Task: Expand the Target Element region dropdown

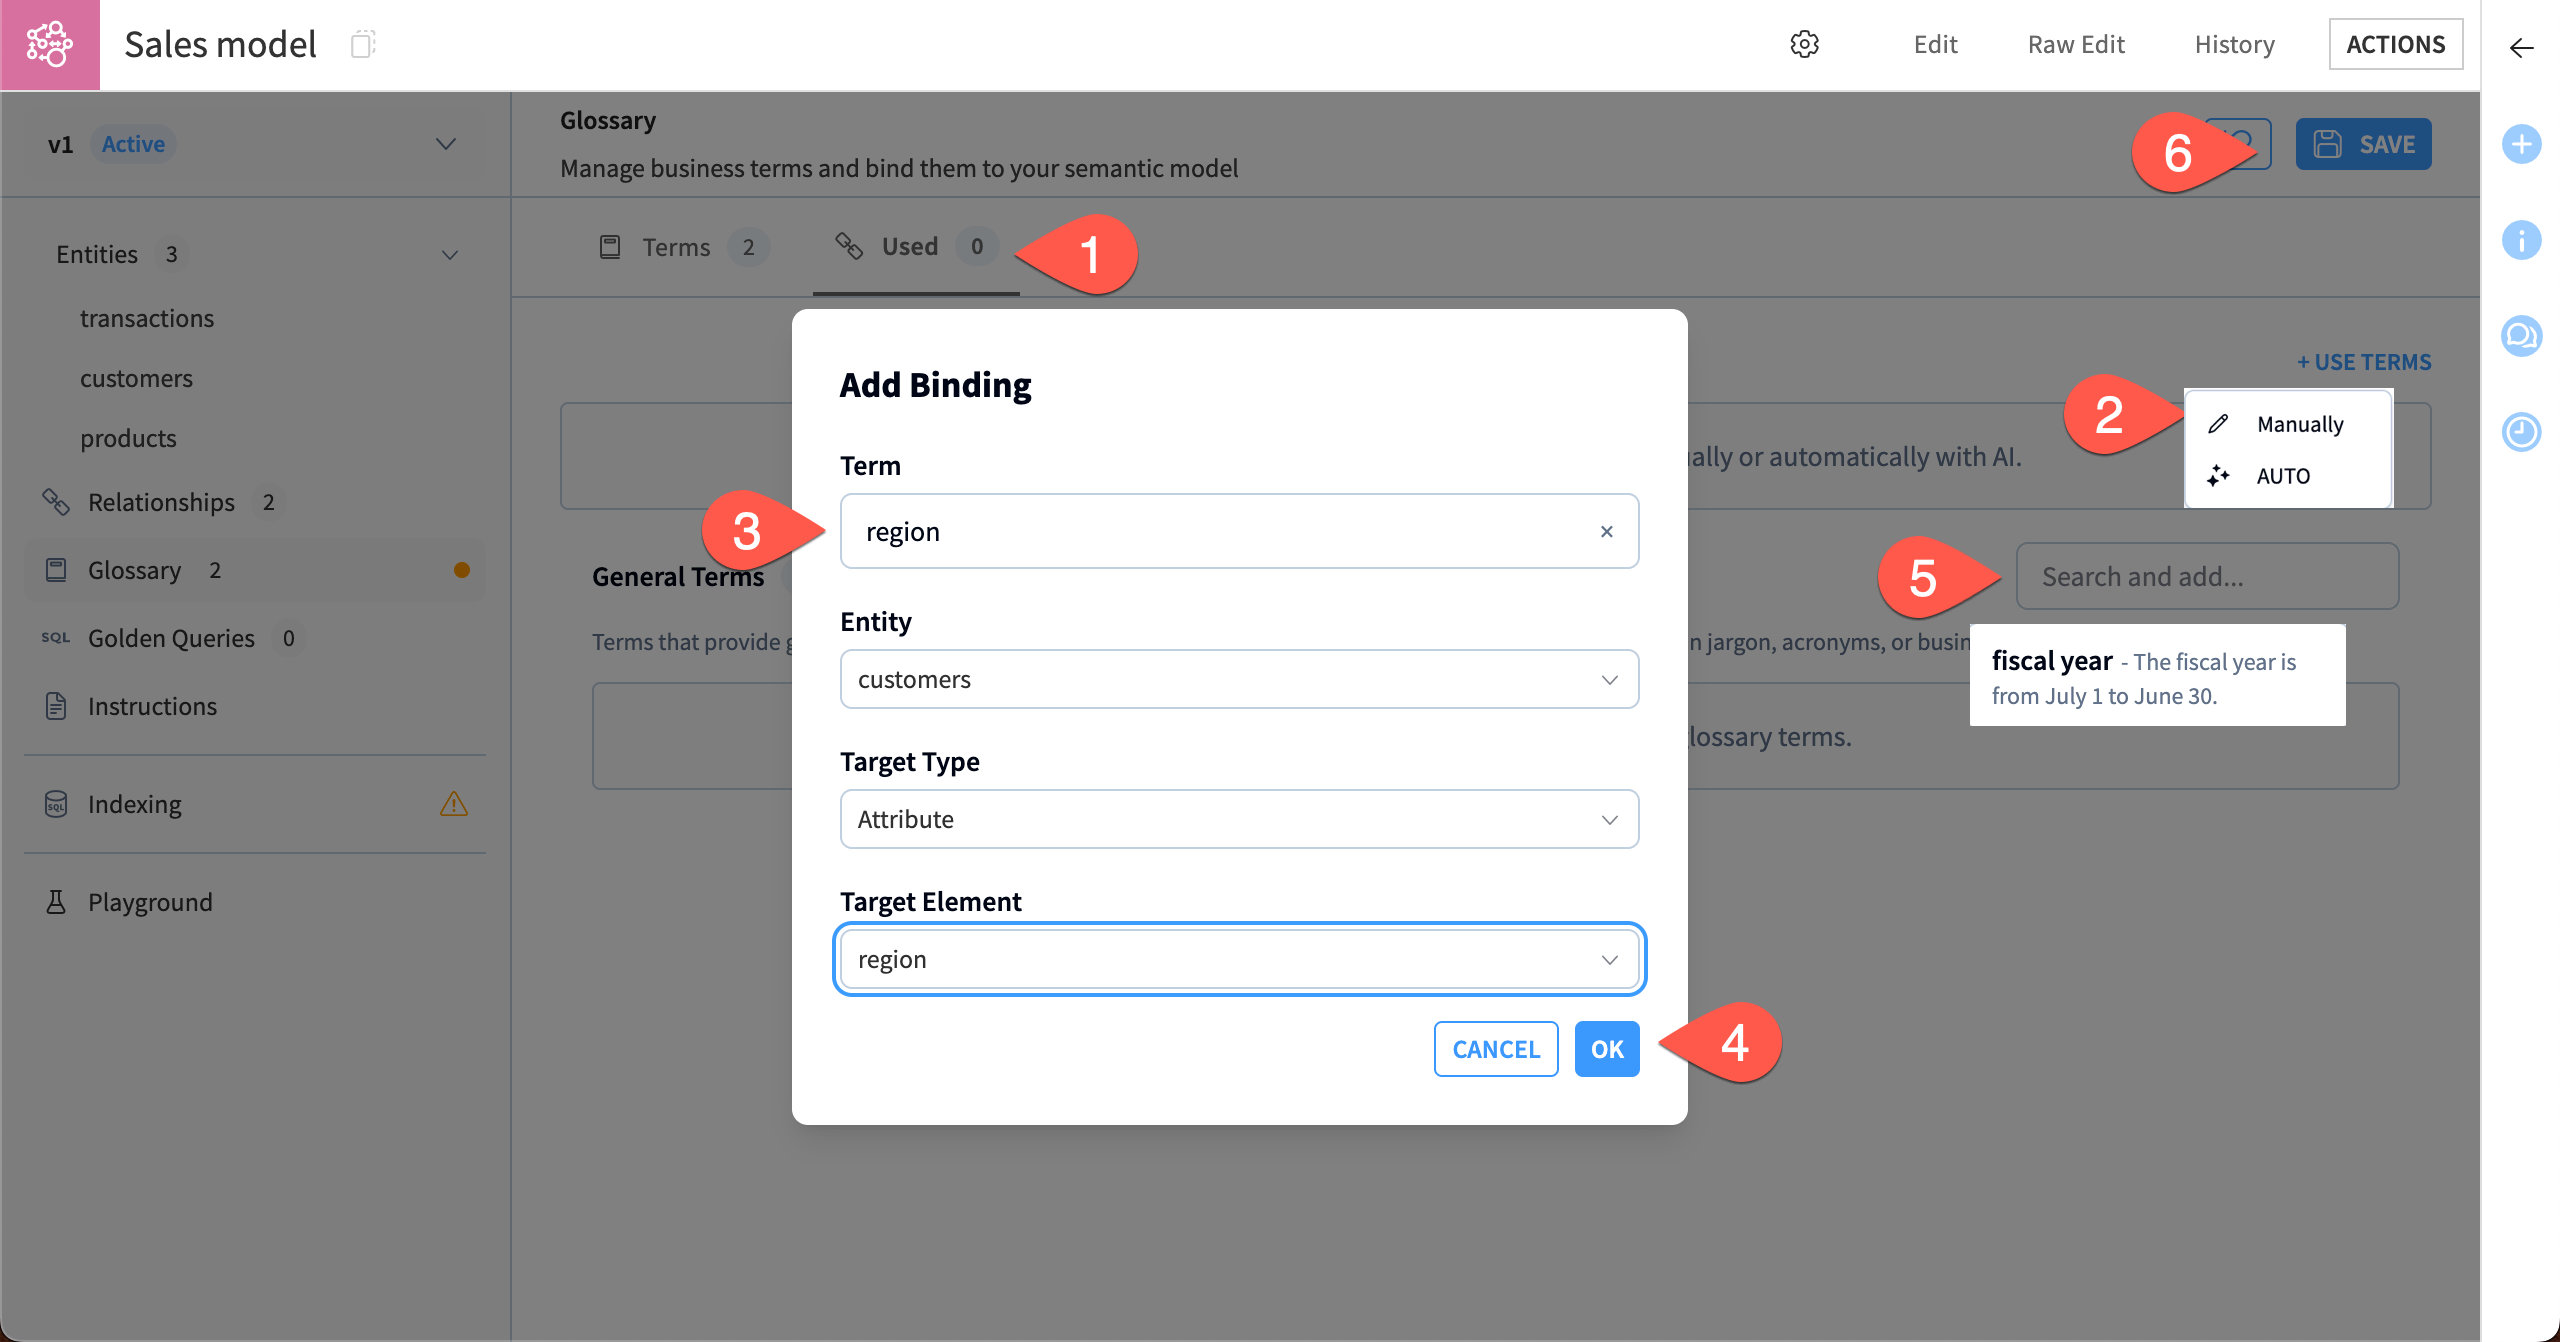Action: (1239, 959)
